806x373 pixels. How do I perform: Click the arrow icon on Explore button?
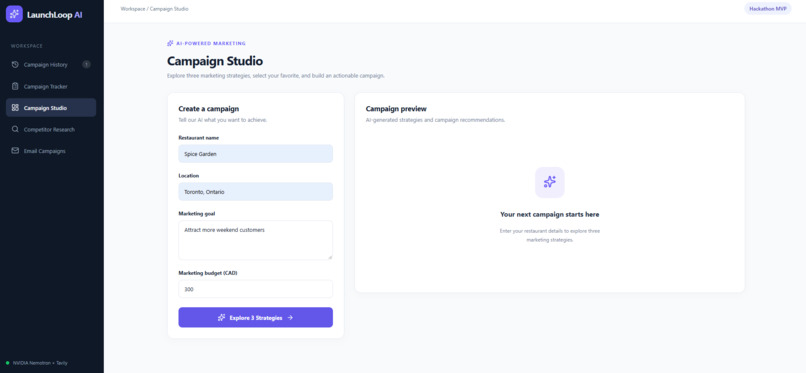(290, 318)
